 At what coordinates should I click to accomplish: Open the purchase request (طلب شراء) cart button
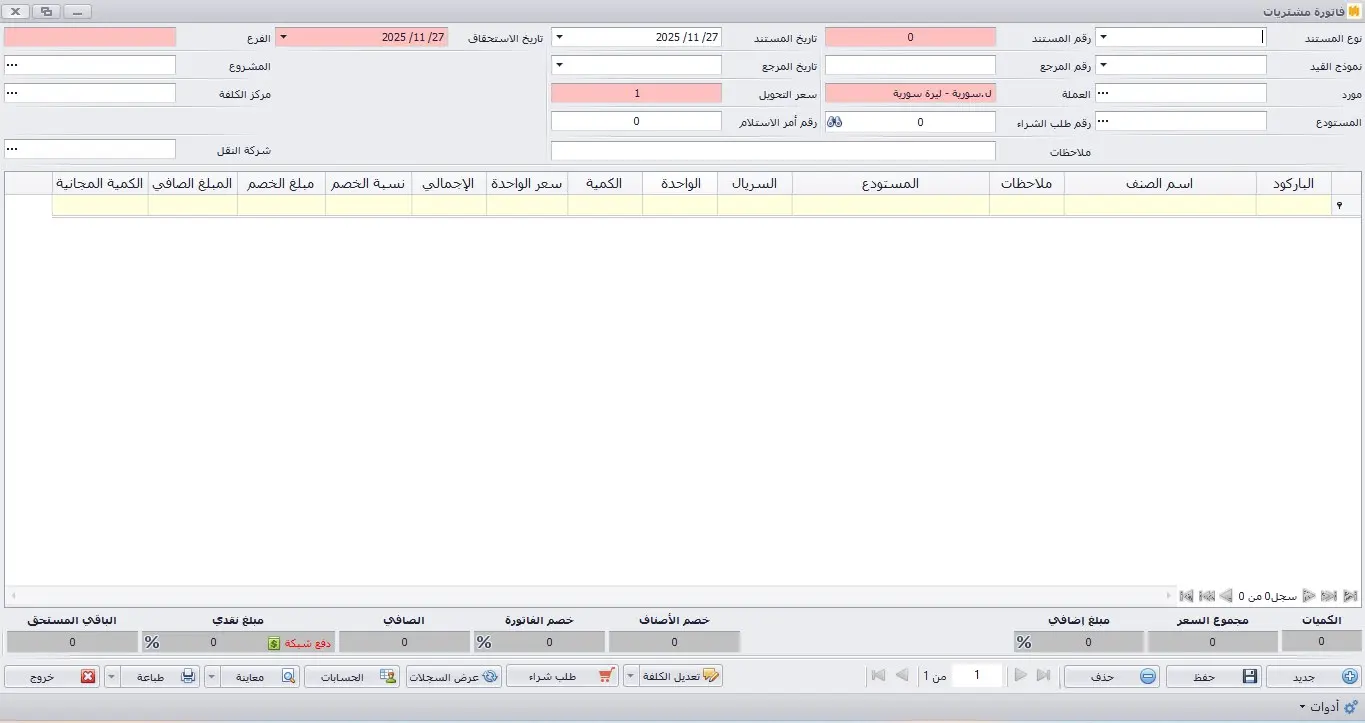coord(561,677)
